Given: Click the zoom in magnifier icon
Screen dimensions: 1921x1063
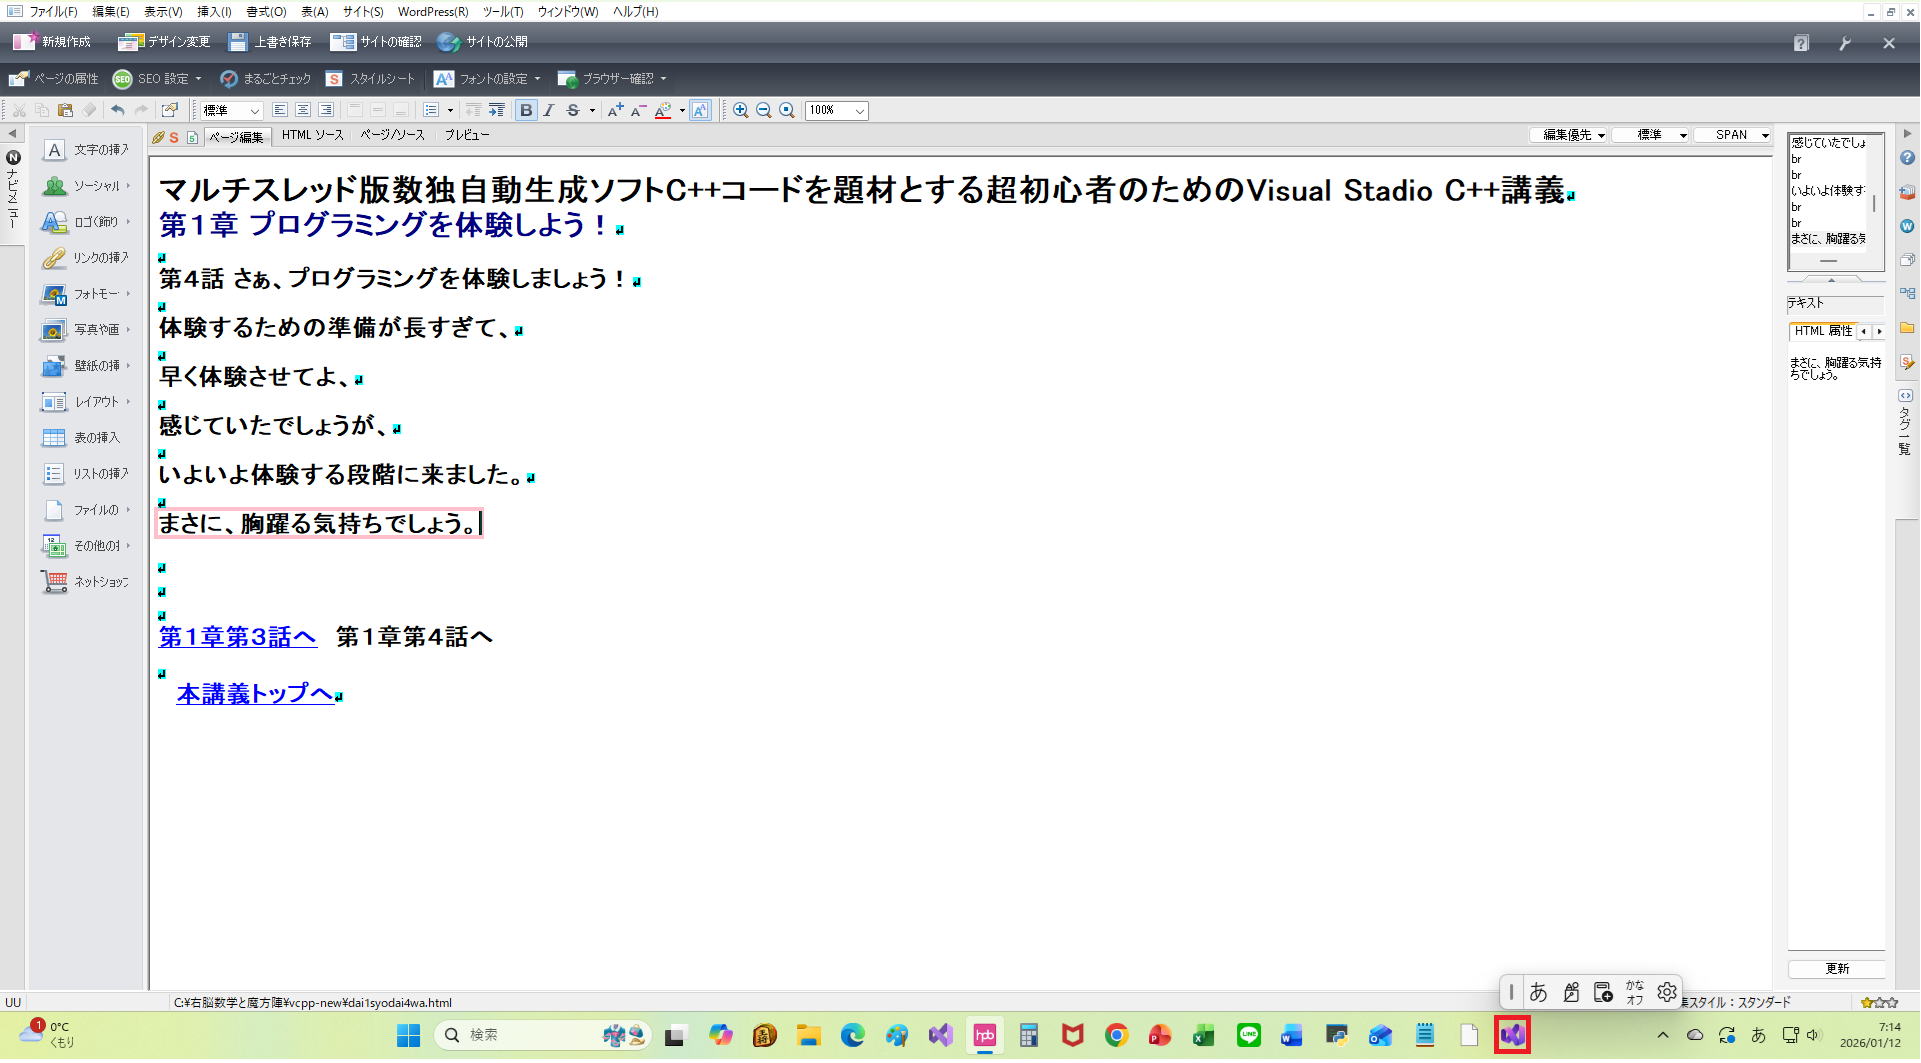Looking at the screenshot, I should click(740, 111).
